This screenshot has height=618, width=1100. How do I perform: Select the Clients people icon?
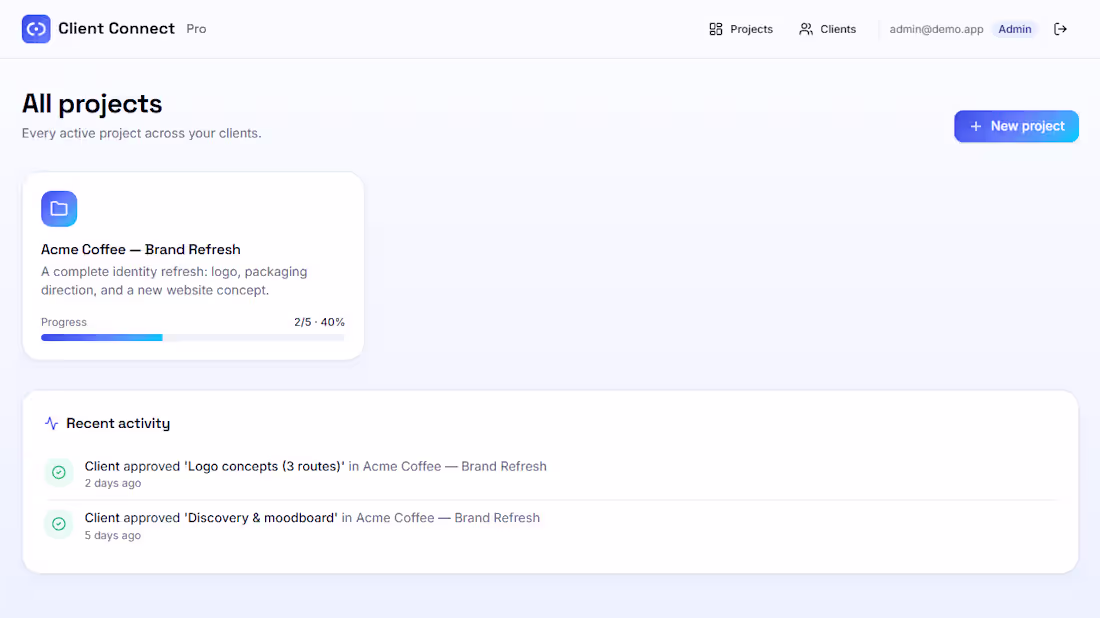pyautogui.click(x=806, y=29)
